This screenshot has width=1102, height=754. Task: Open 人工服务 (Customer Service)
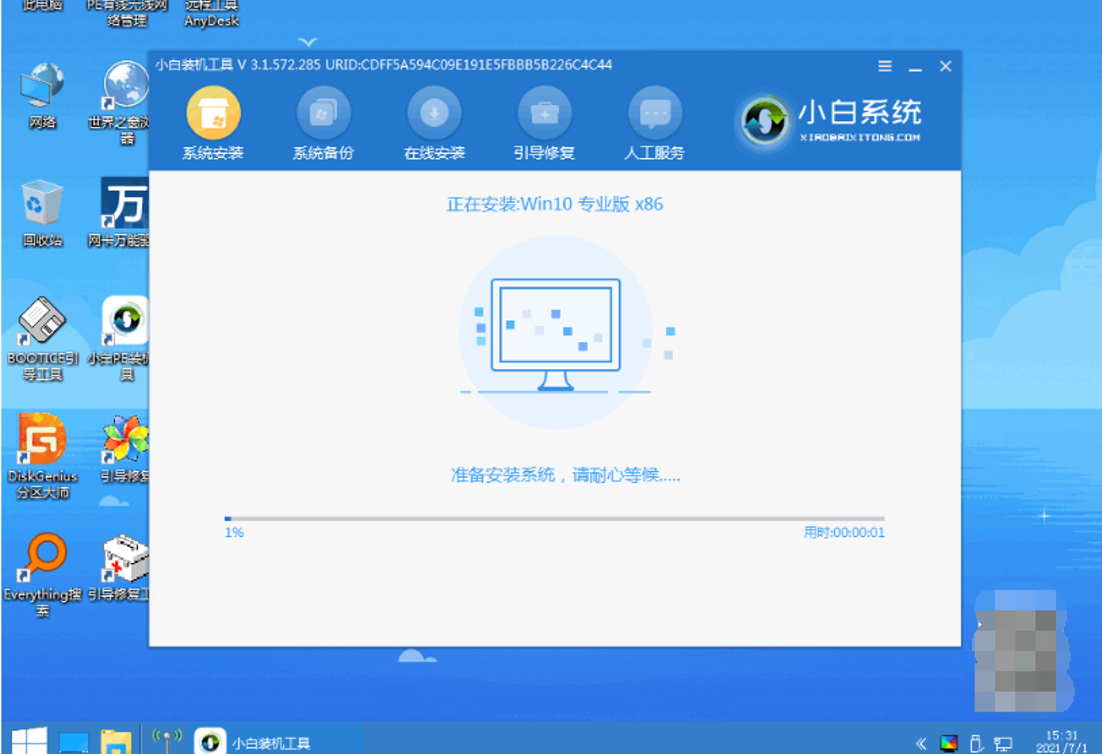click(655, 118)
